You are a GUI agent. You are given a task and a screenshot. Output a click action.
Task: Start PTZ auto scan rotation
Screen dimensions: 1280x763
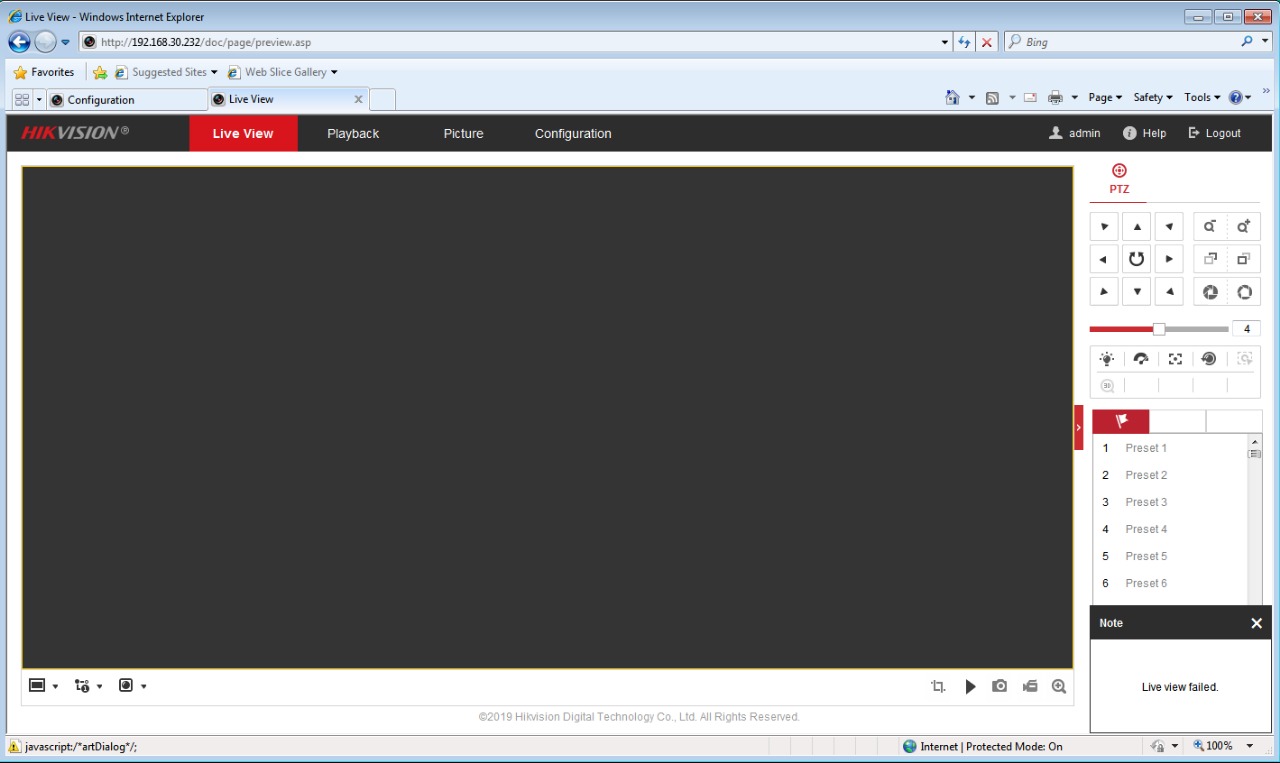click(x=1136, y=259)
